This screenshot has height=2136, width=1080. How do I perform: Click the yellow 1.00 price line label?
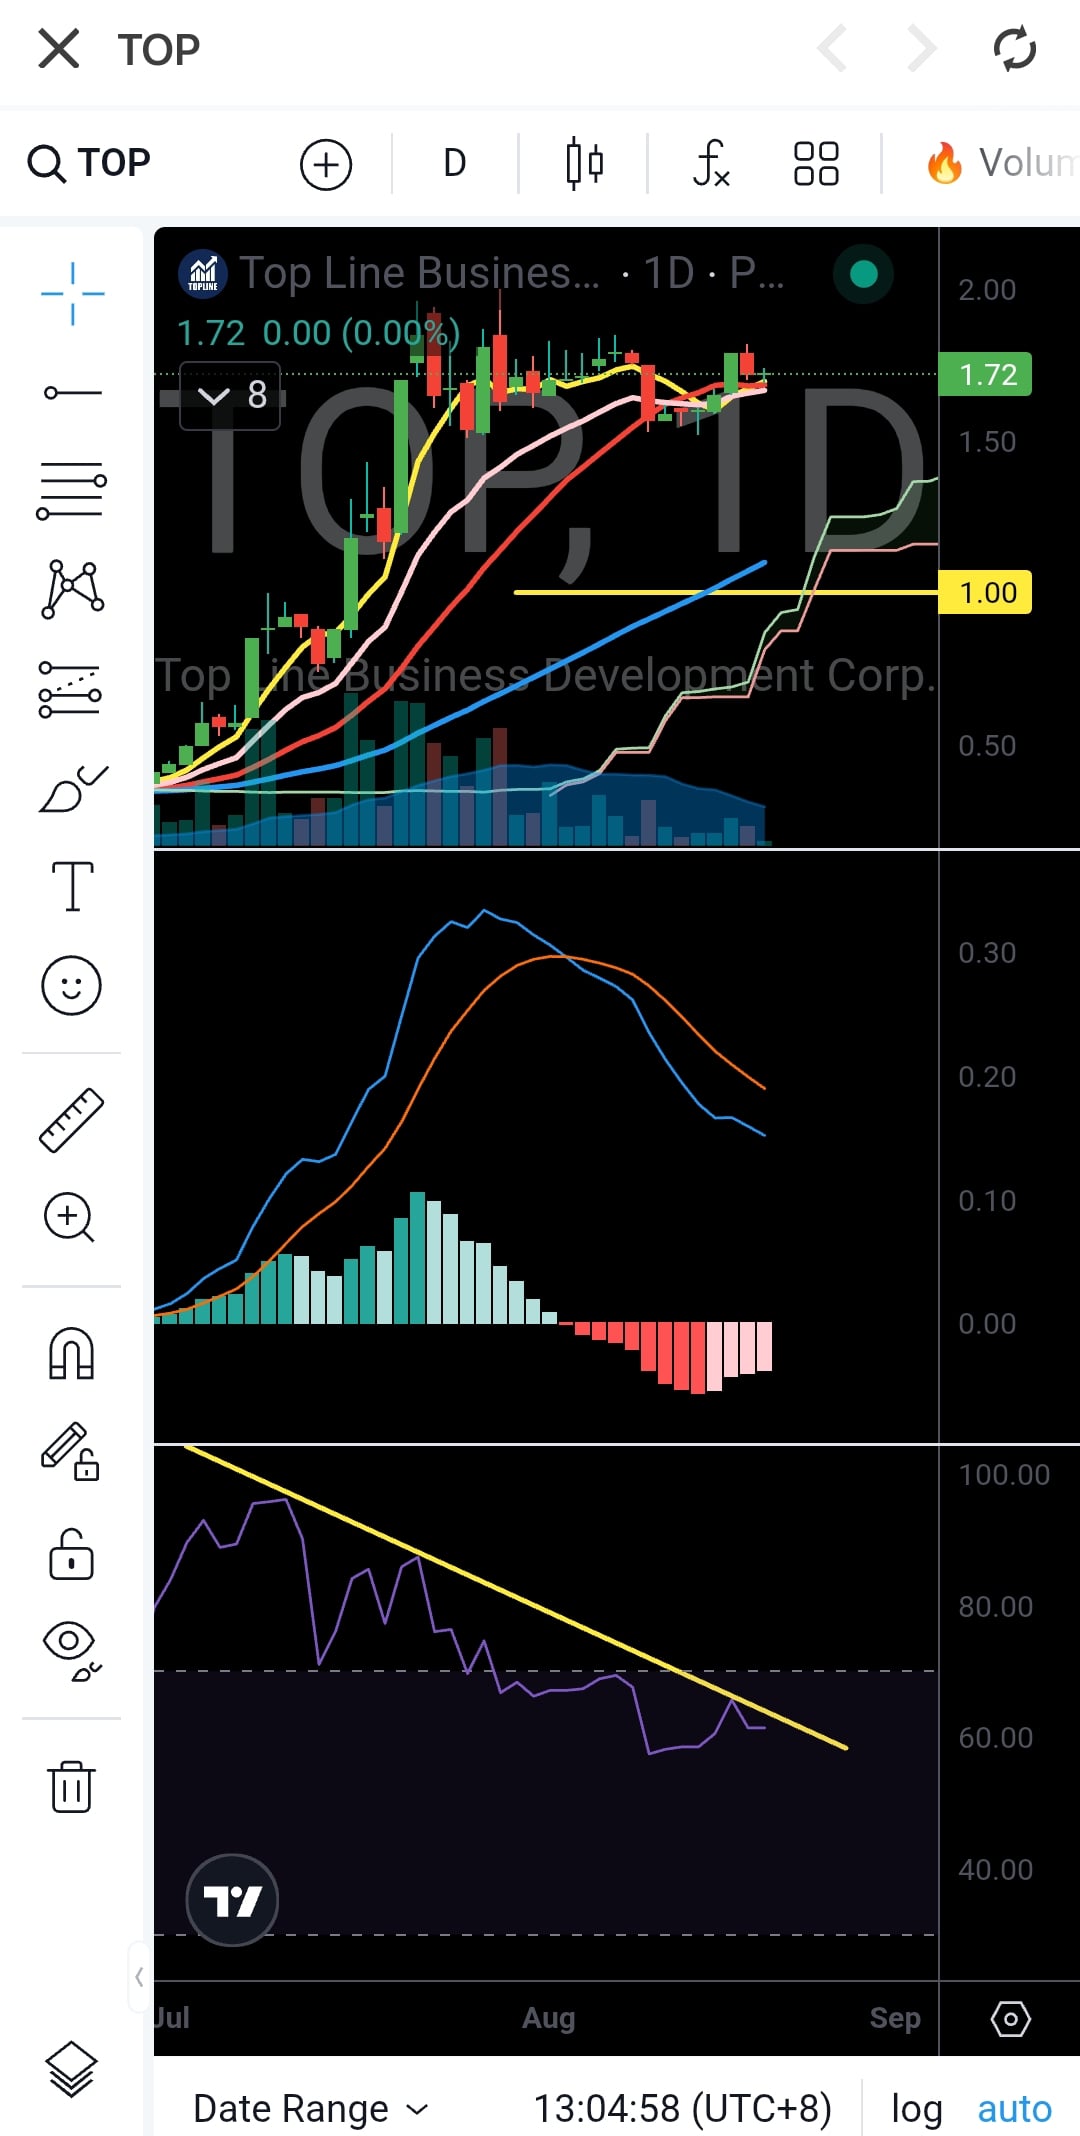[986, 592]
